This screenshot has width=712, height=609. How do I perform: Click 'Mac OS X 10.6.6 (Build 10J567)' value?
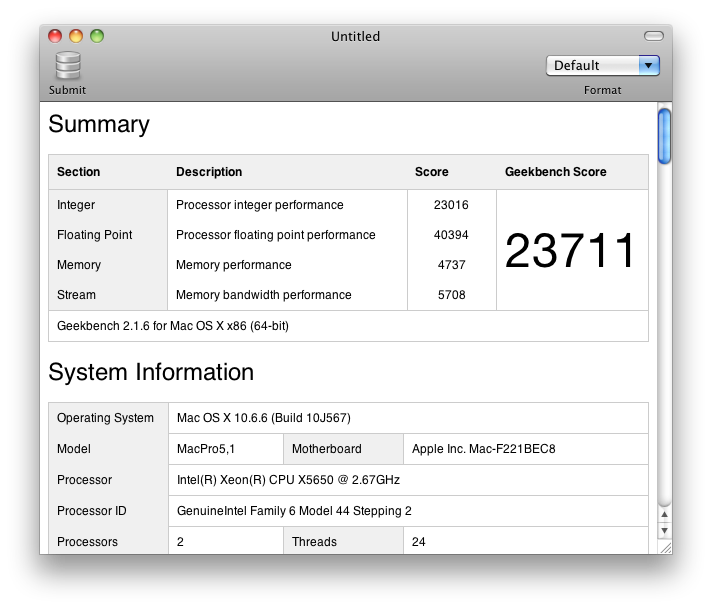pos(264,418)
